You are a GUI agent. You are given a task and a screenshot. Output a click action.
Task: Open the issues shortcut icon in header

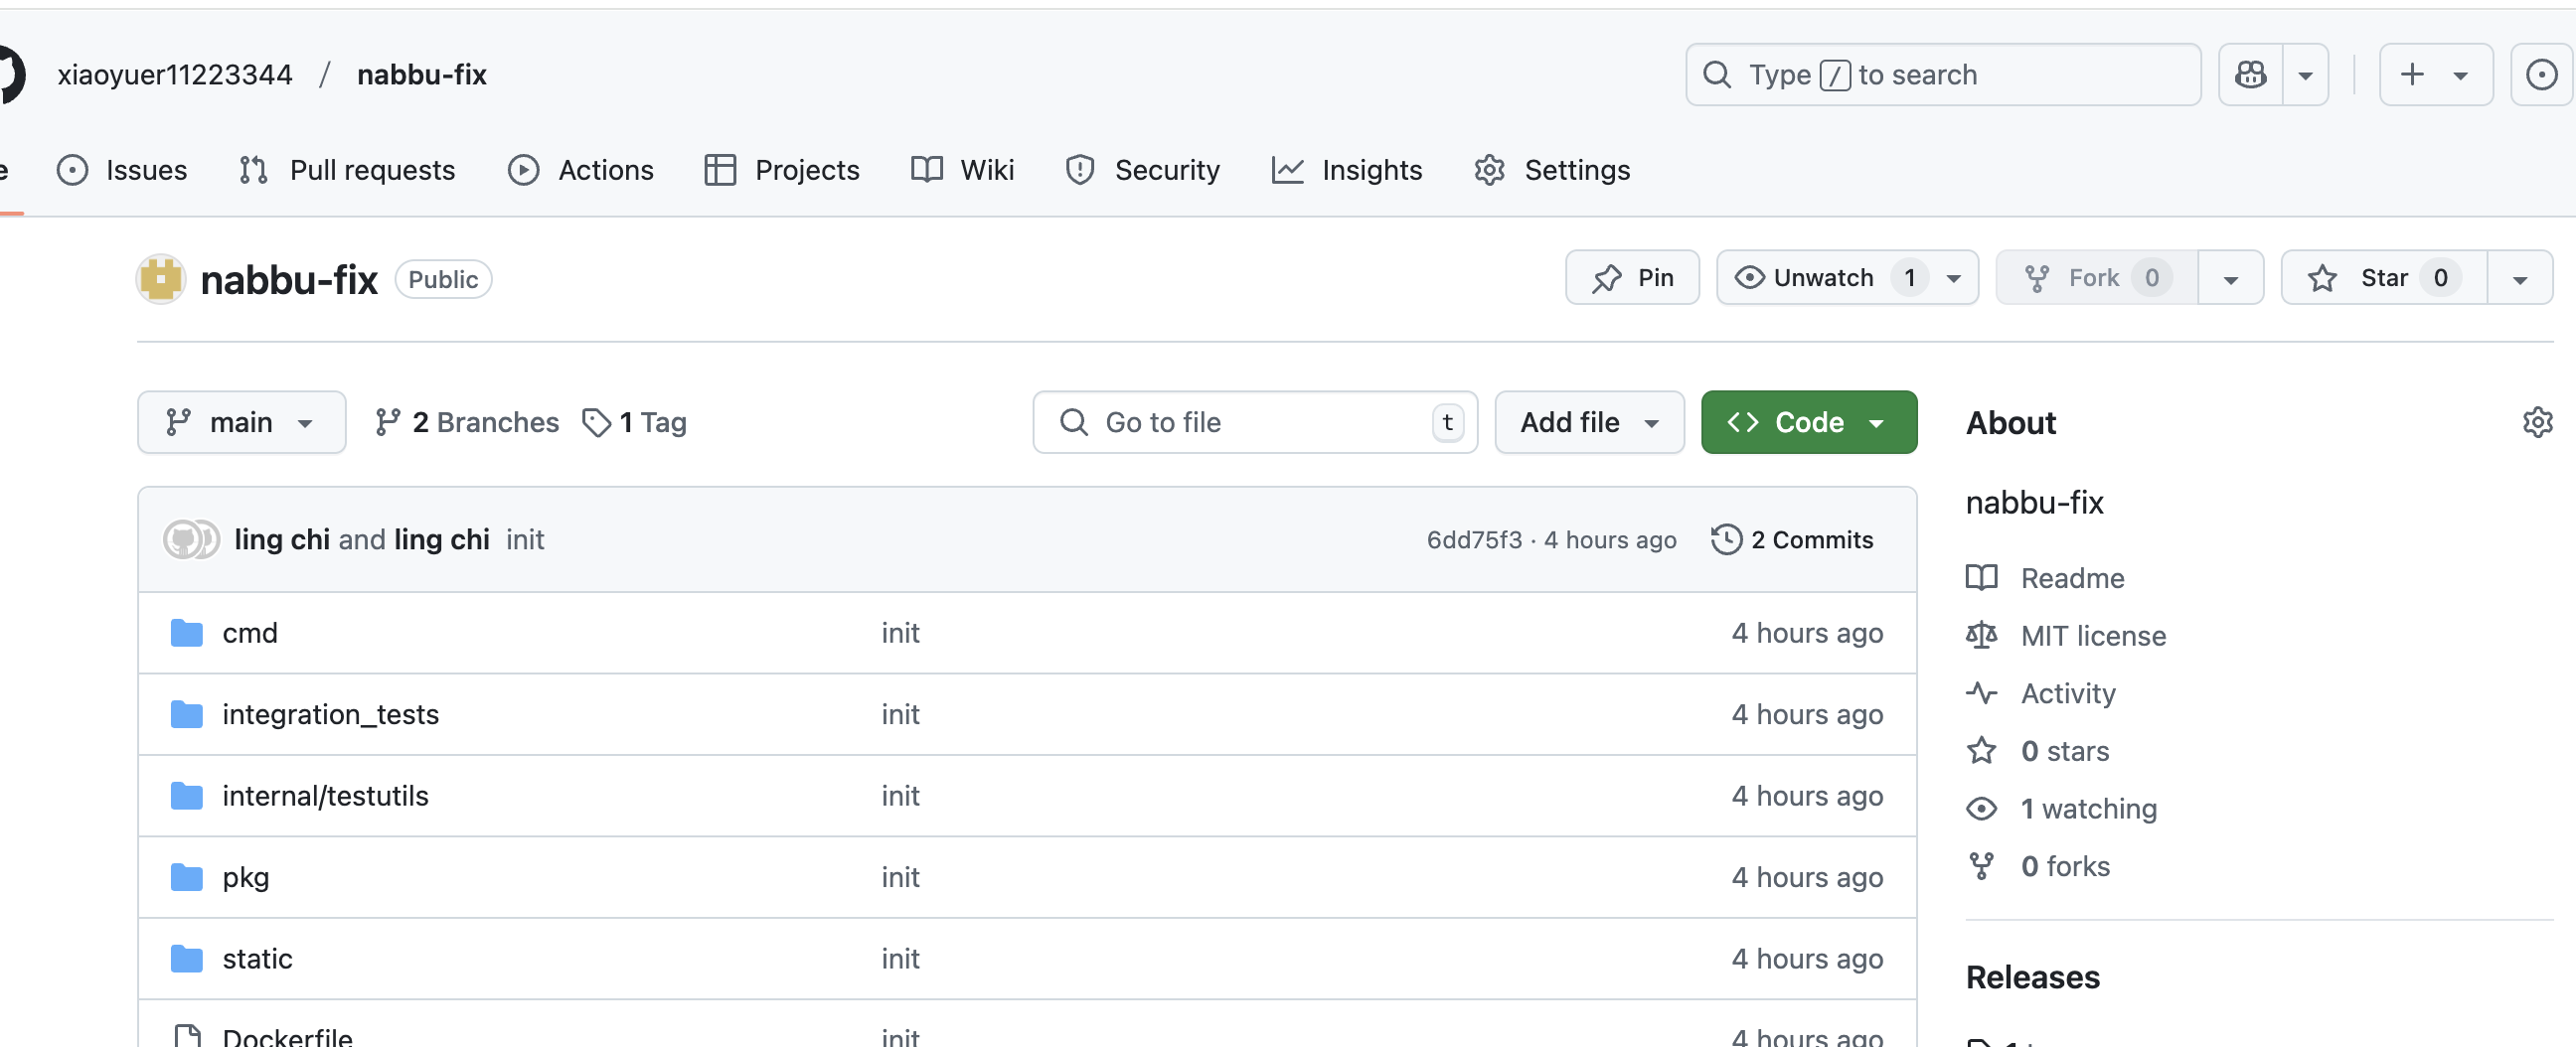tap(2541, 75)
